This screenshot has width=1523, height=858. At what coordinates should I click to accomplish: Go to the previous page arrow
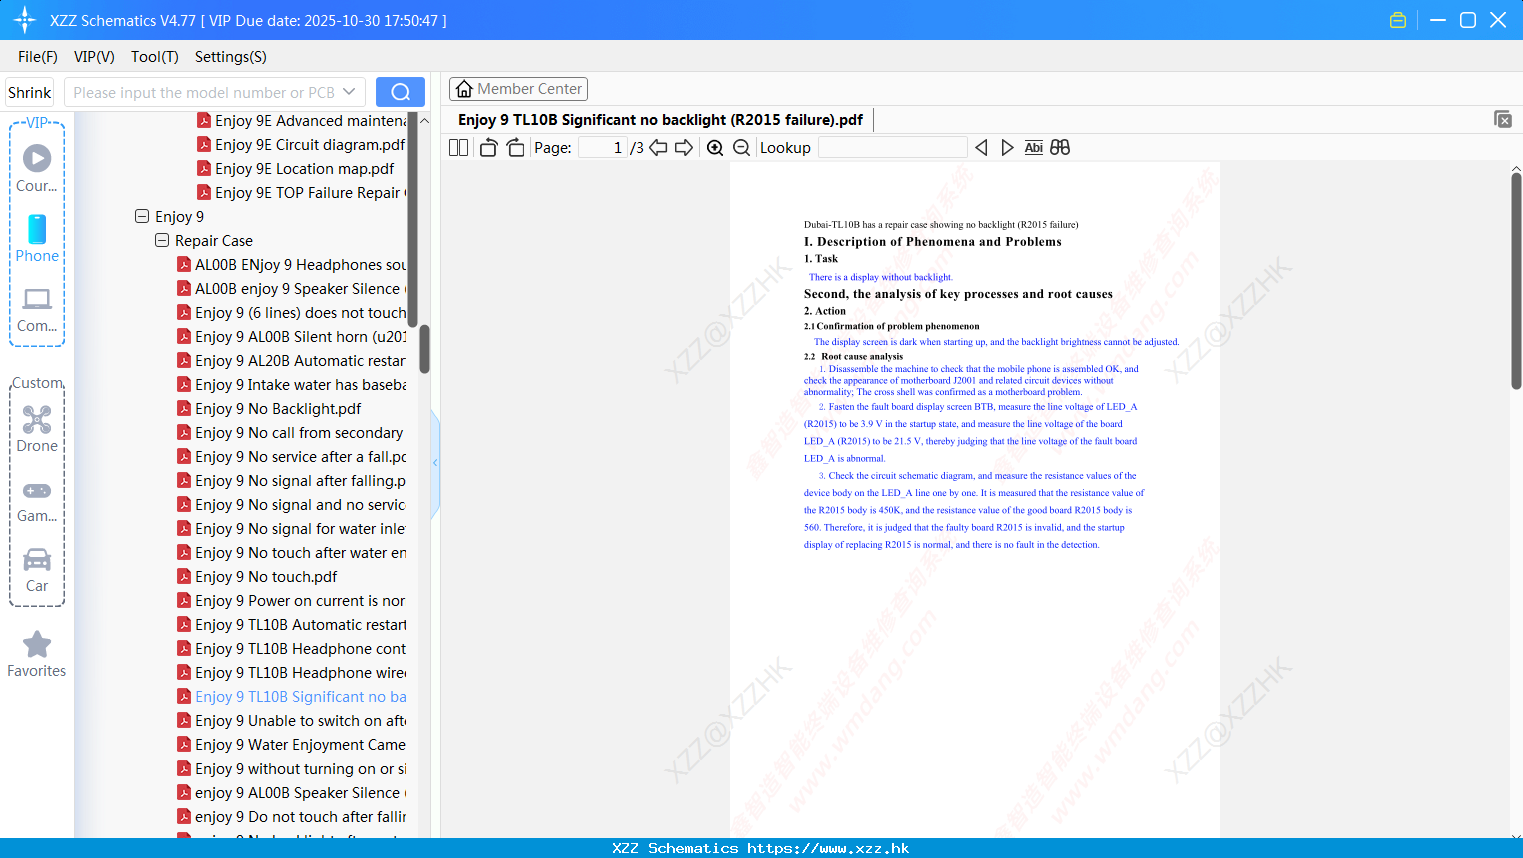[658, 148]
